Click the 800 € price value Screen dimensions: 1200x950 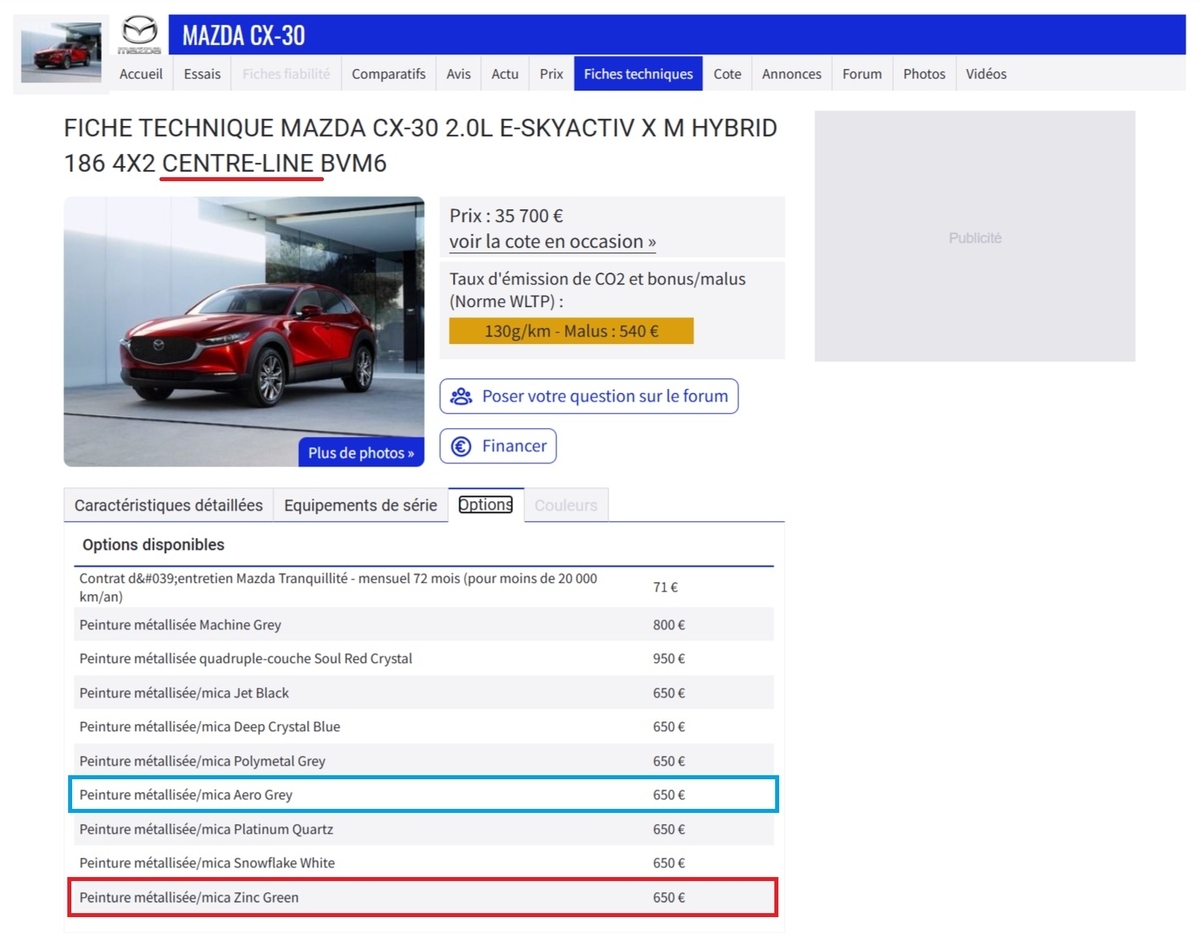point(669,625)
